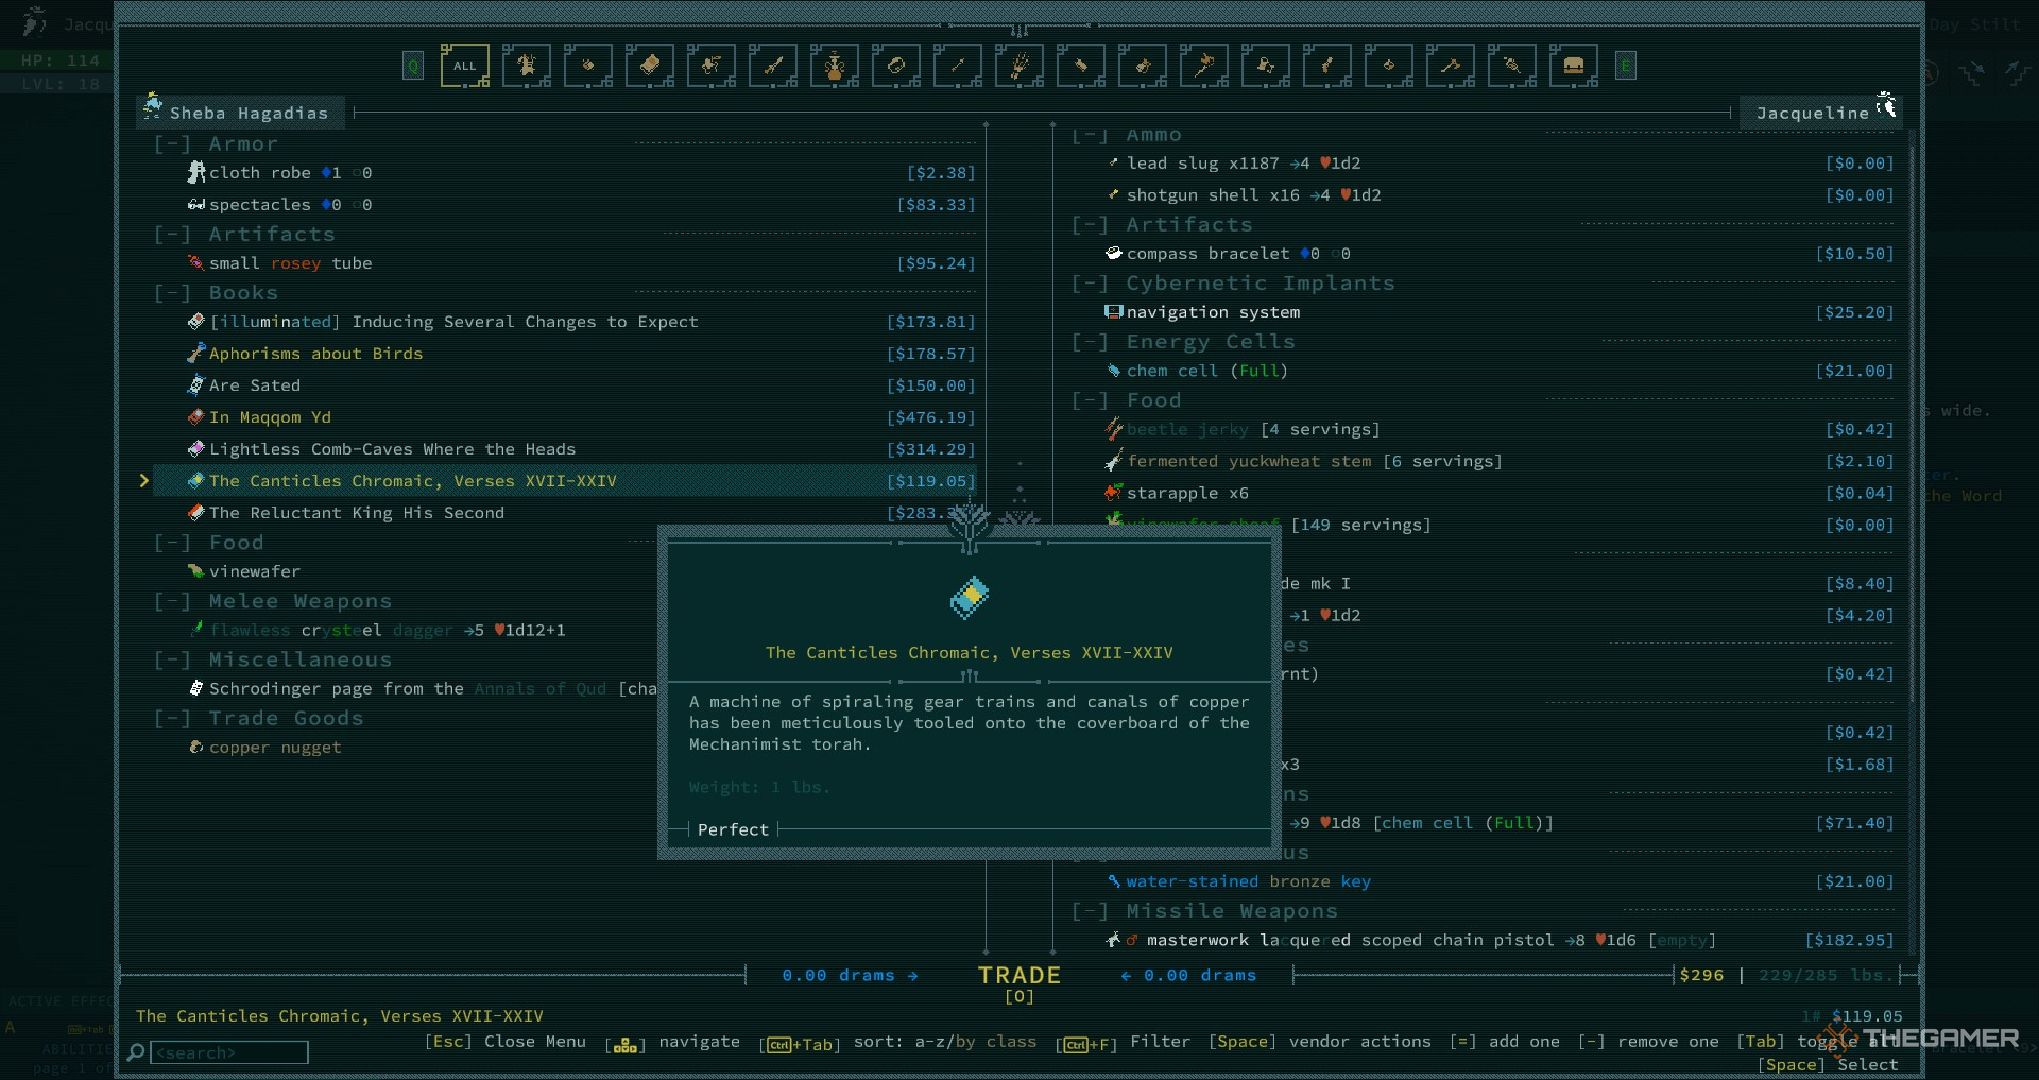The width and height of the screenshot is (2039, 1080).
Task: Filter by the scroll/books category icon
Action: [x=649, y=66]
